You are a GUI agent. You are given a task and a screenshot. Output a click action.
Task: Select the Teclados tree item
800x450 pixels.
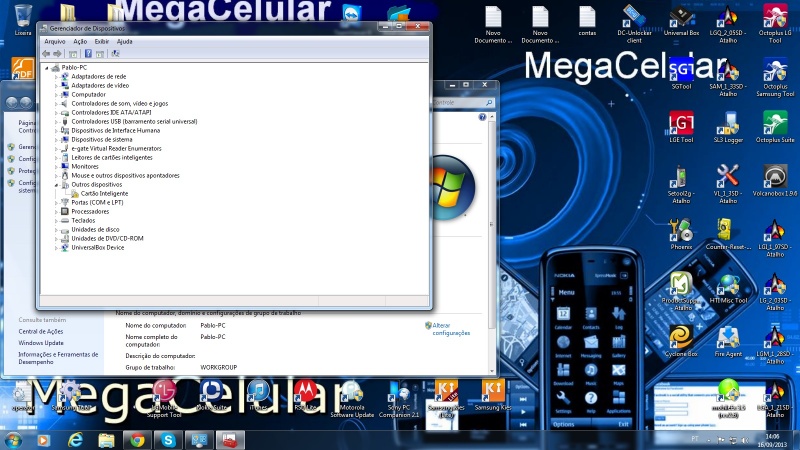pos(83,220)
